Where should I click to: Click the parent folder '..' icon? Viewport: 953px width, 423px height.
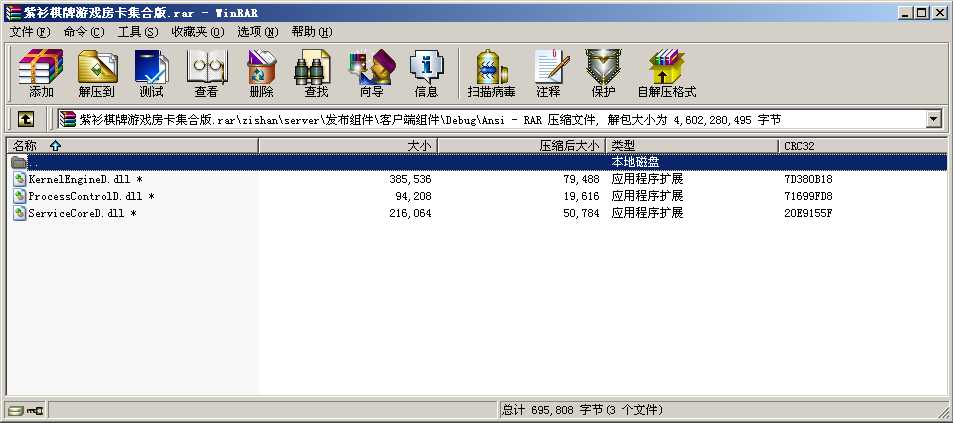coord(19,162)
